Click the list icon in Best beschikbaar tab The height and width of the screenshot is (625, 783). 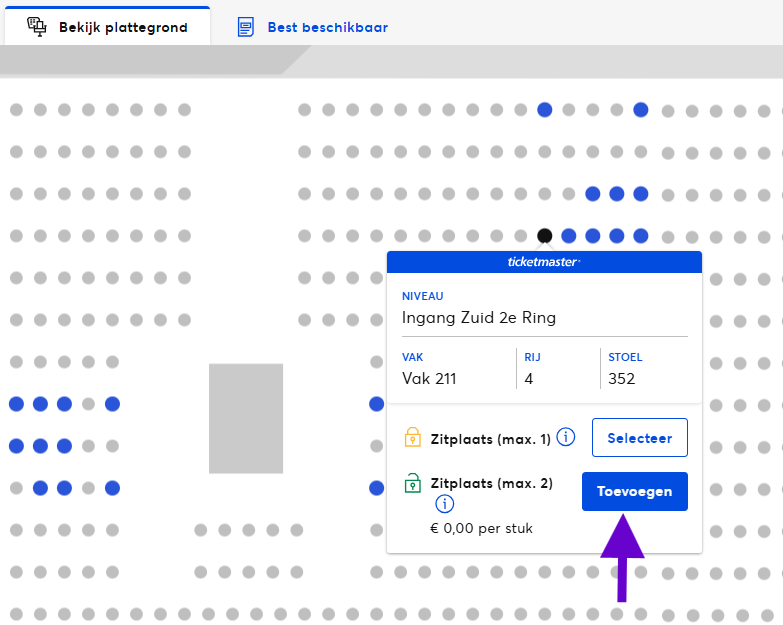tap(246, 27)
